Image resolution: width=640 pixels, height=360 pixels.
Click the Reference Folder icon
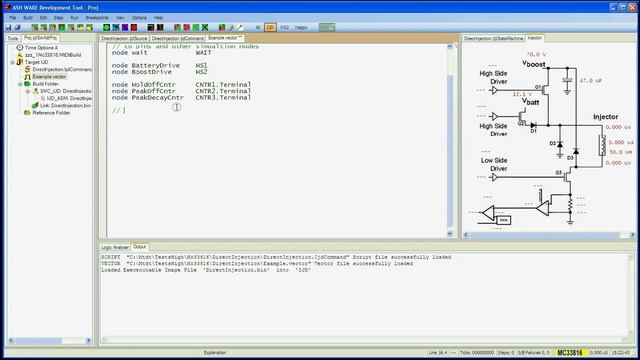coord(27,113)
